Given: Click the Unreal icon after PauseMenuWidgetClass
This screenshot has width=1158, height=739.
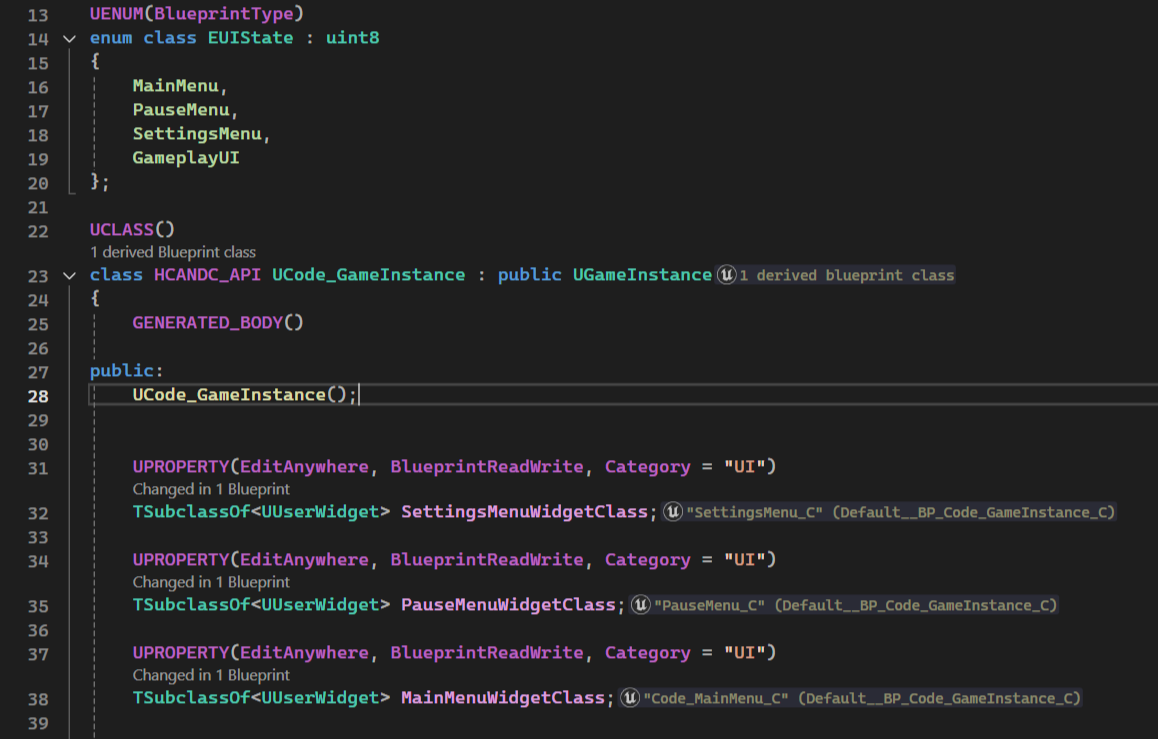Looking at the screenshot, I should pos(639,605).
